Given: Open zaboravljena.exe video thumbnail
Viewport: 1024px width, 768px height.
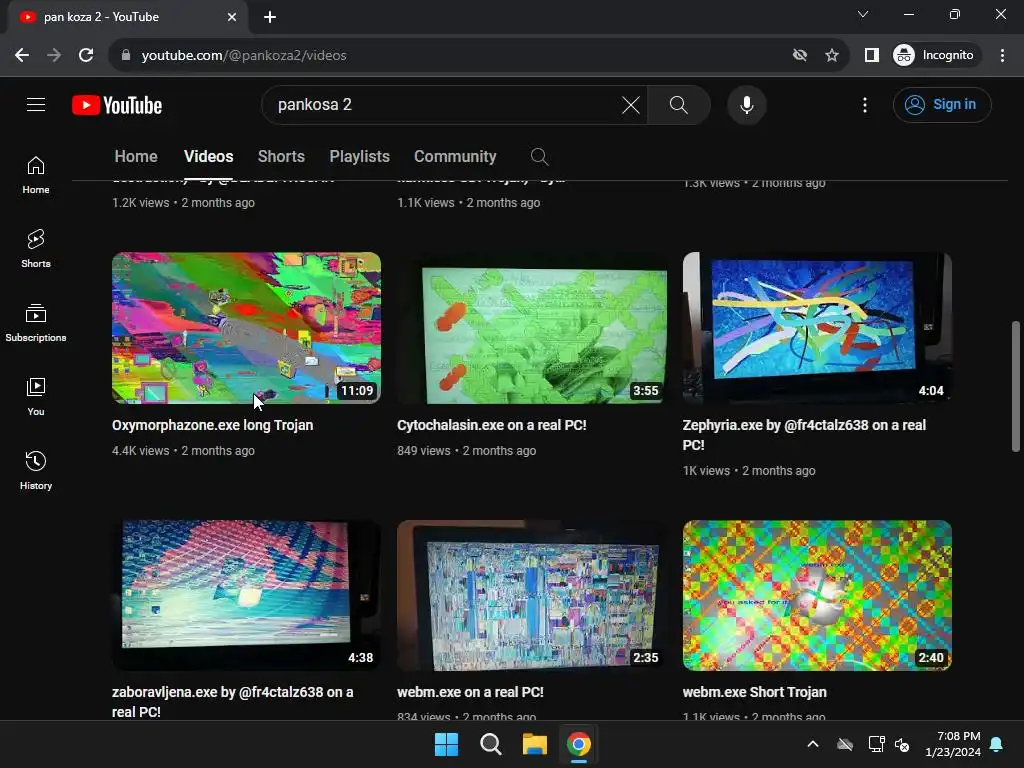Looking at the screenshot, I should pyautogui.click(x=246, y=595).
